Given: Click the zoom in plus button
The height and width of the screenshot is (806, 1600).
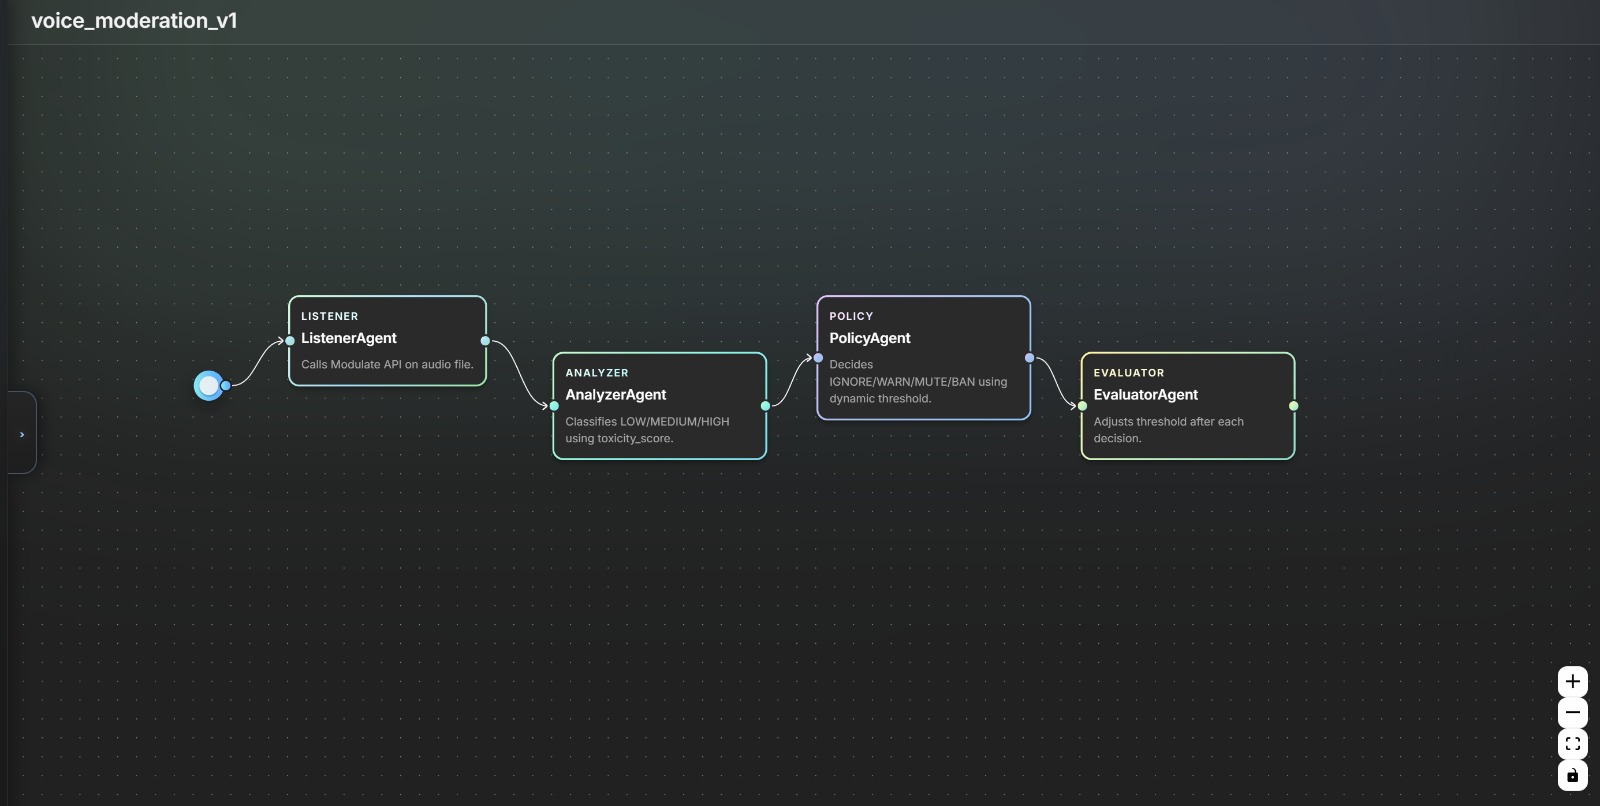Looking at the screenshot, I should pos(1573,681).
